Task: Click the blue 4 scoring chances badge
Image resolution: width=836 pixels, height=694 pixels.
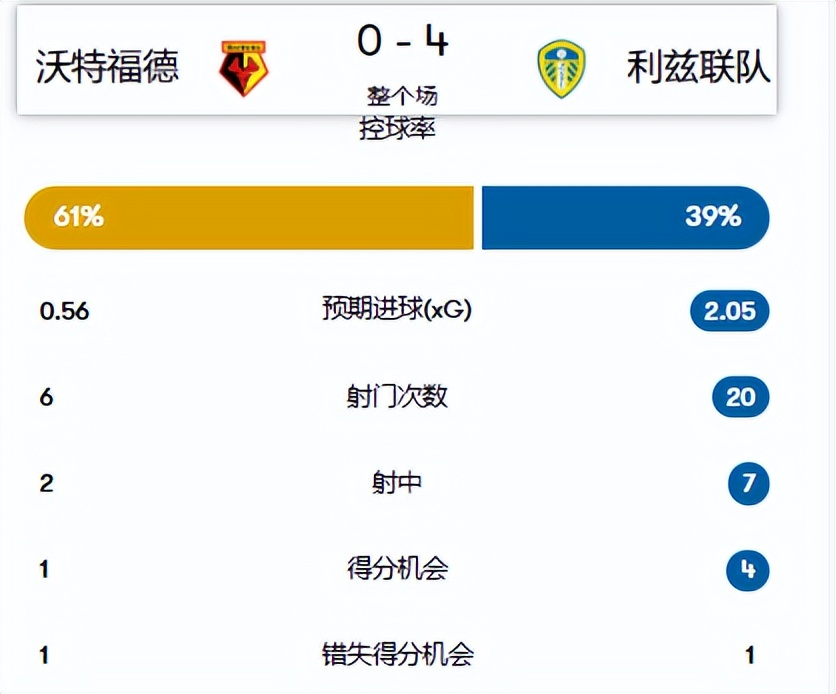Action: click(x=748, y=570)
